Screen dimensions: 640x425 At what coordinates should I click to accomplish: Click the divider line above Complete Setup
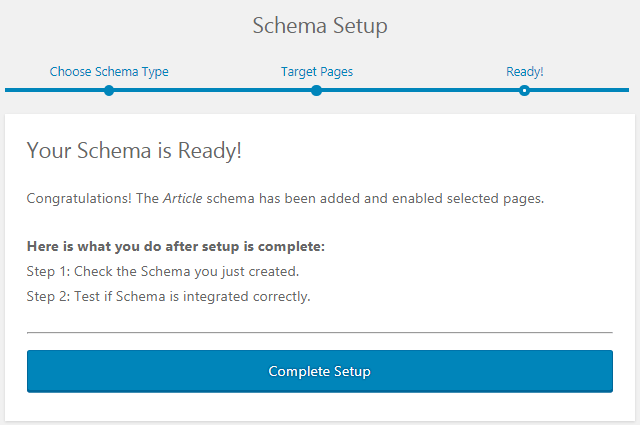320,332
